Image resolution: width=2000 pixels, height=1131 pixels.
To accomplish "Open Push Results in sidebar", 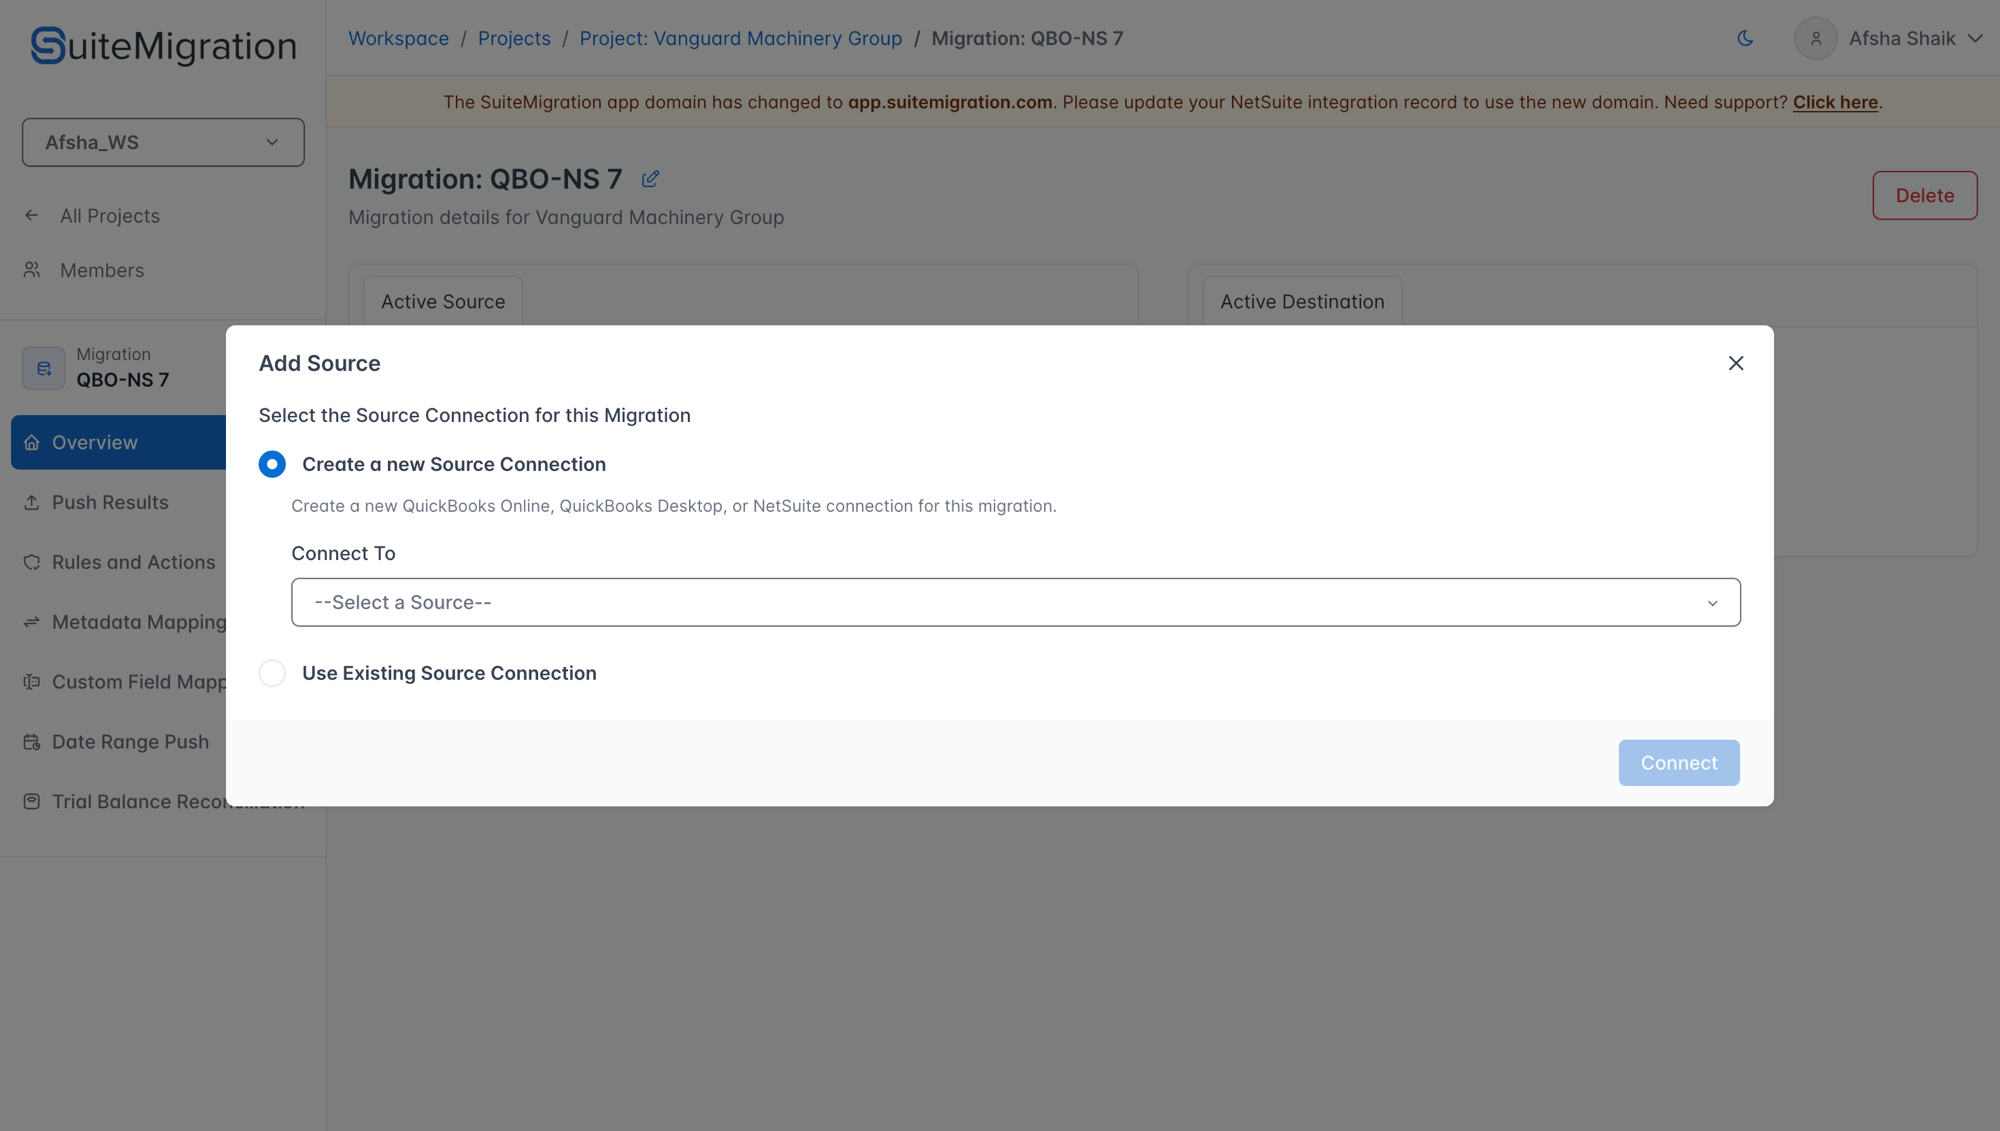I will coord(110,502).
